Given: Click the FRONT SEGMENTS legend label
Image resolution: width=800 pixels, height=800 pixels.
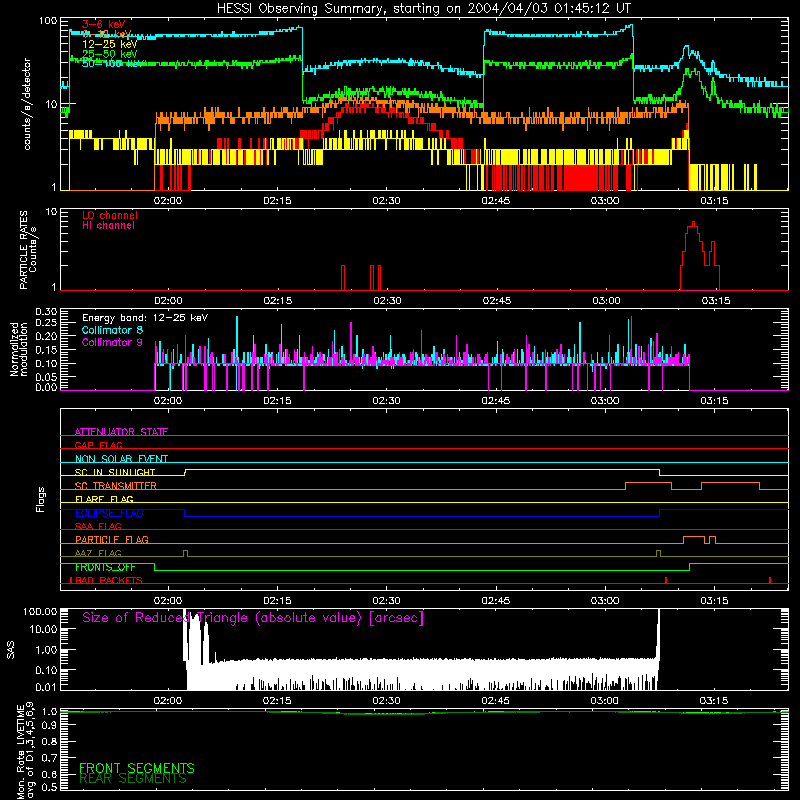Looking at the screenshot, I should [137, 768].
